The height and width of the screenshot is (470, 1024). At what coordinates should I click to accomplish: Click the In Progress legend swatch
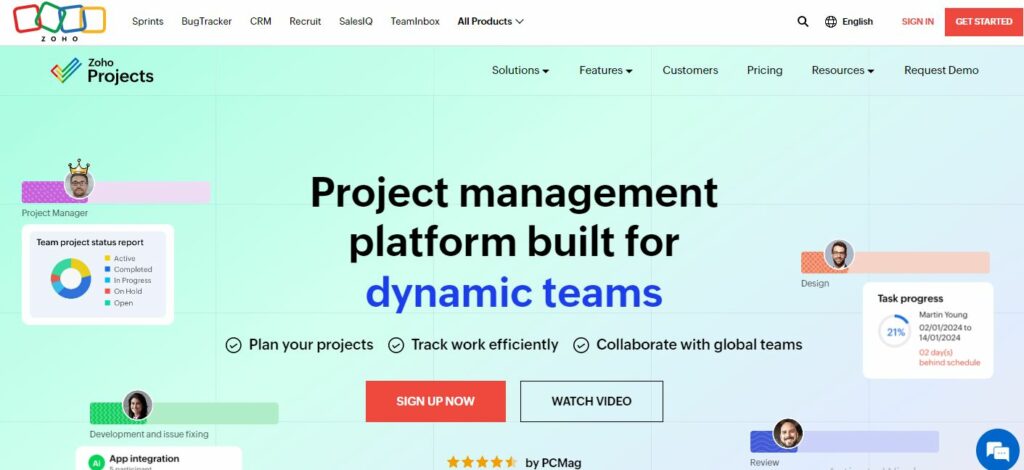(x=107, y=280)
